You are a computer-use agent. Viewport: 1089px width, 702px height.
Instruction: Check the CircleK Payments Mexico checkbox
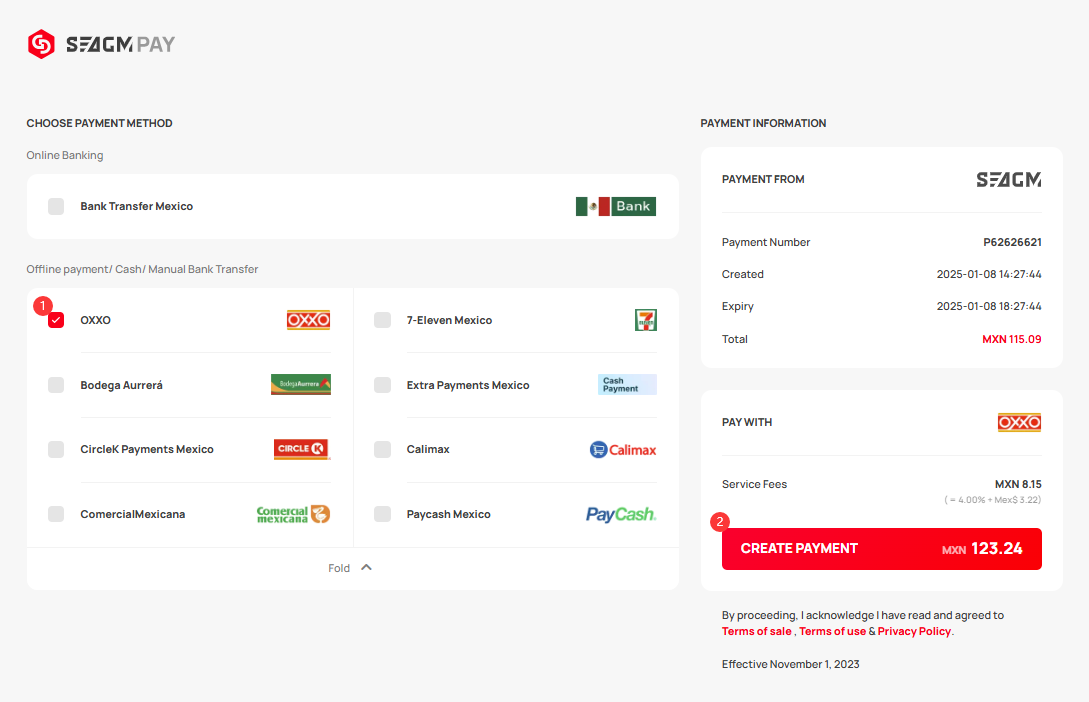[56, 449]
